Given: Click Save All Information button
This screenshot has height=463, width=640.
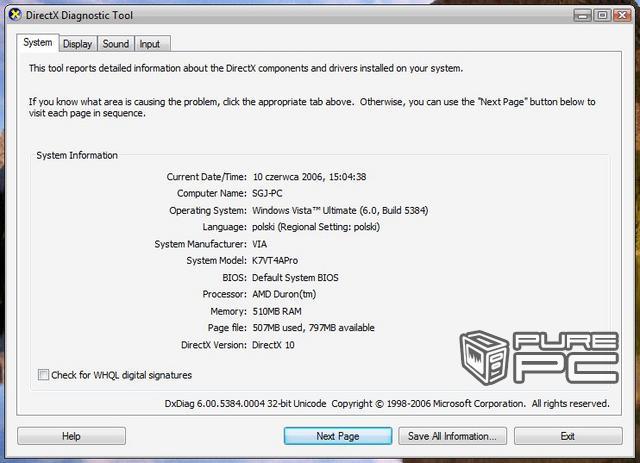Looking at the screenshot, I should [452, 436].
